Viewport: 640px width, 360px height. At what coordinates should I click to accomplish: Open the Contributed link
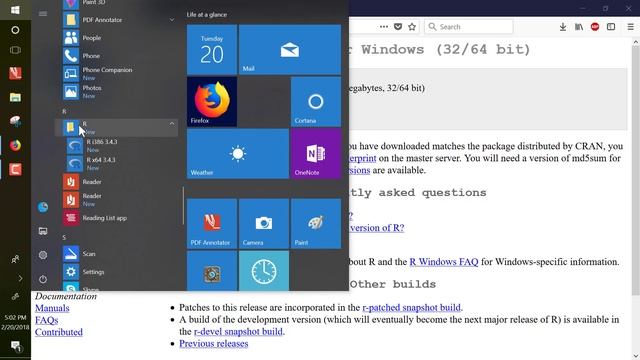pyautogui.click(x=59, y=332)
